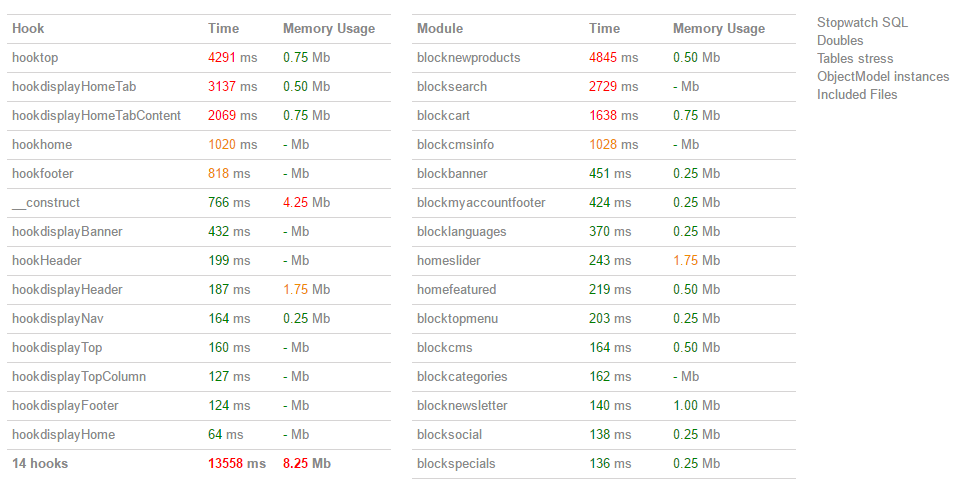Go to the Doubles section link
The width and height of the screenshot is (973, 484).
pyautogui.click(x=840, y=40)
